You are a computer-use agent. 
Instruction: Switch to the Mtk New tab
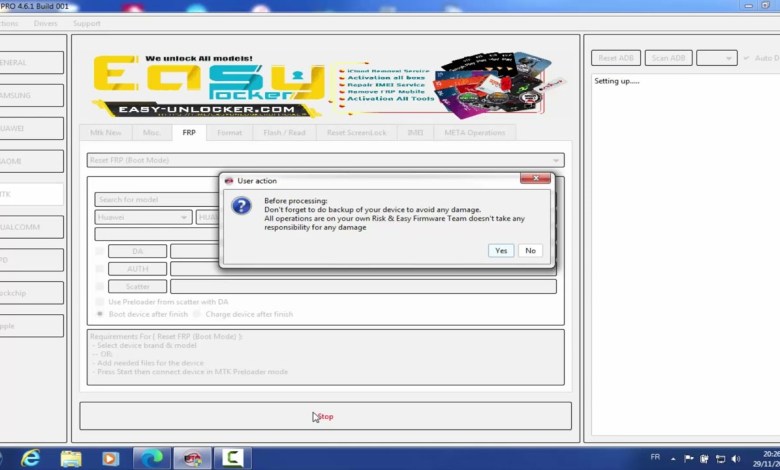coord(105,133)
